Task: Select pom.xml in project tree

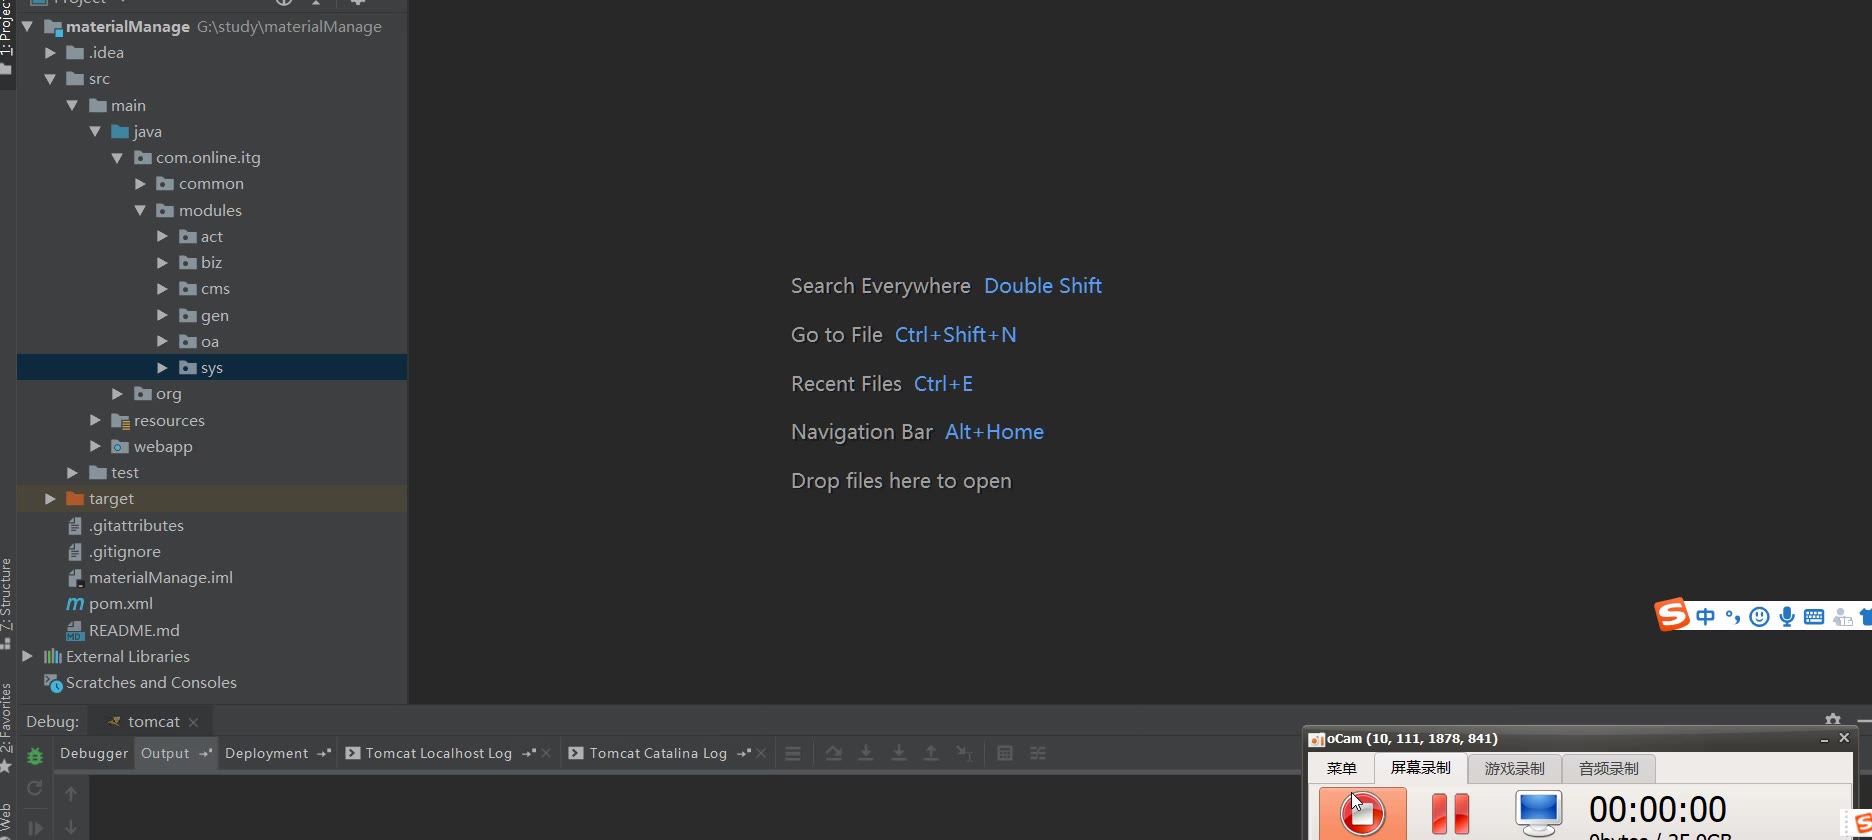Action: point(120,604)
